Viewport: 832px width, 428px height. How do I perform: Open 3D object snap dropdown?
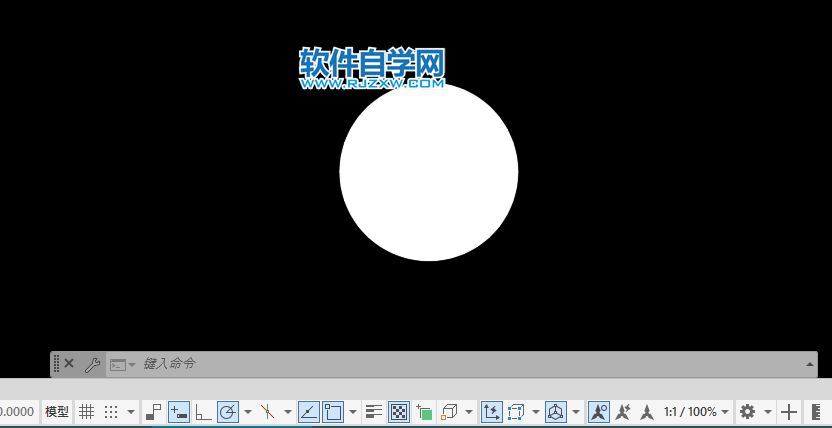[469, 412]
